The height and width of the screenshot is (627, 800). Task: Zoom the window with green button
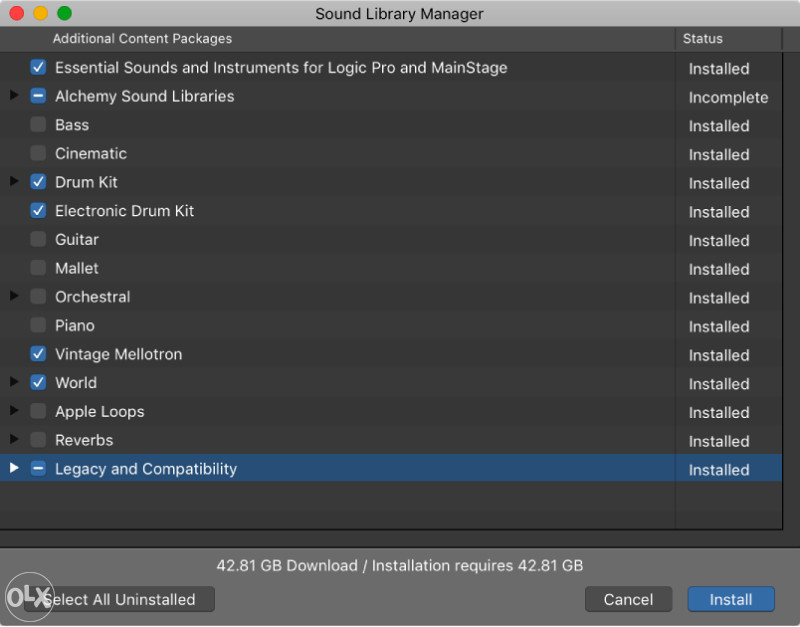tap(64, 13)
